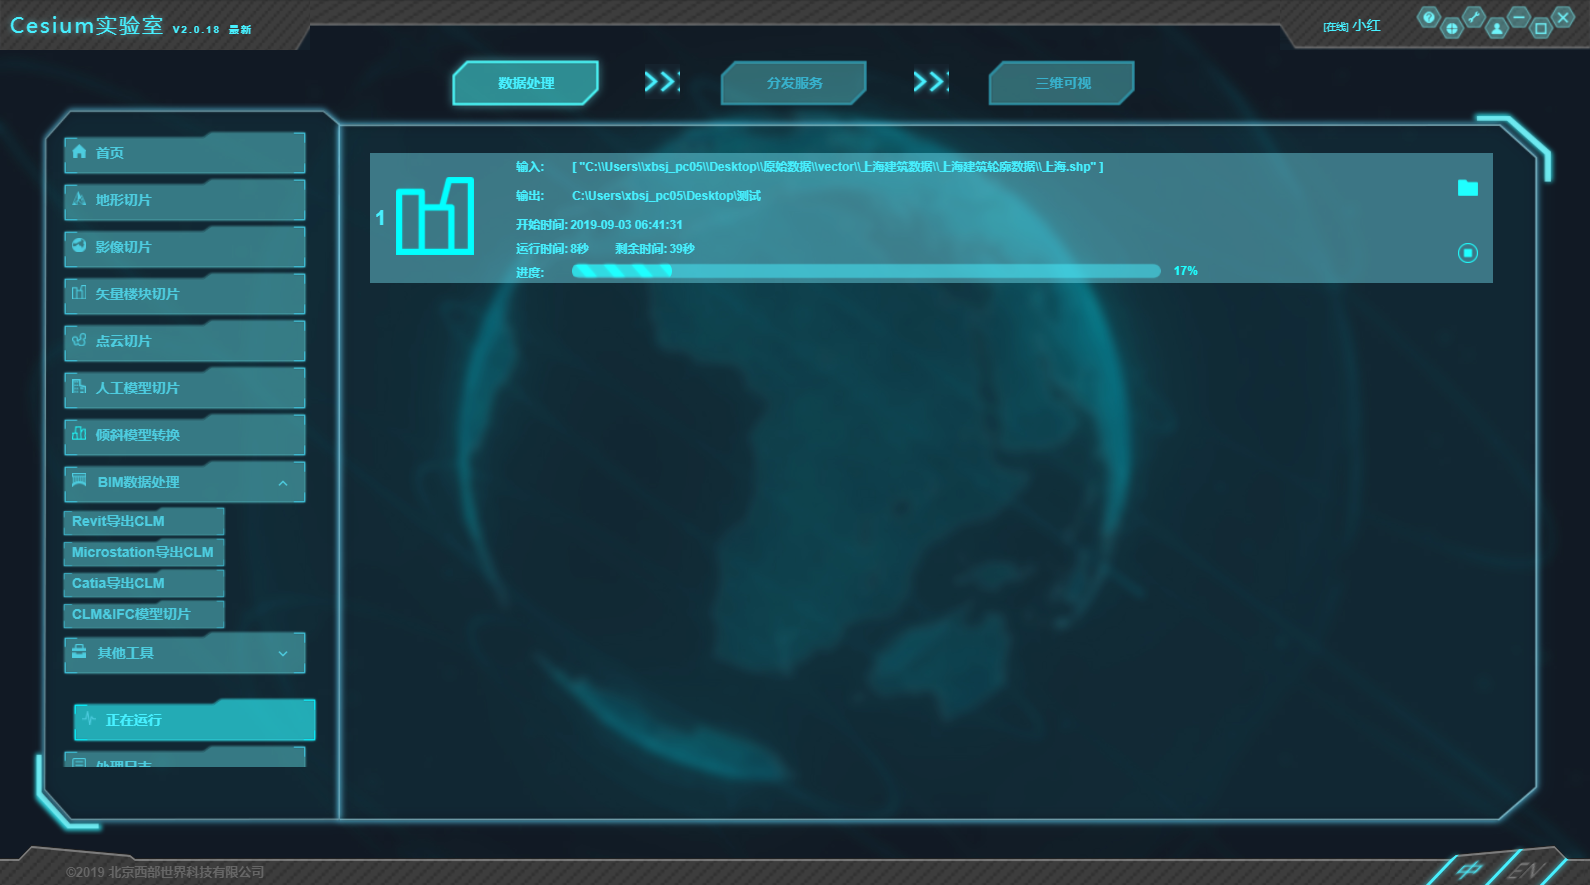Click the input path ending 上海.shp
The image size is (1590, 885).
coord(838,167)
